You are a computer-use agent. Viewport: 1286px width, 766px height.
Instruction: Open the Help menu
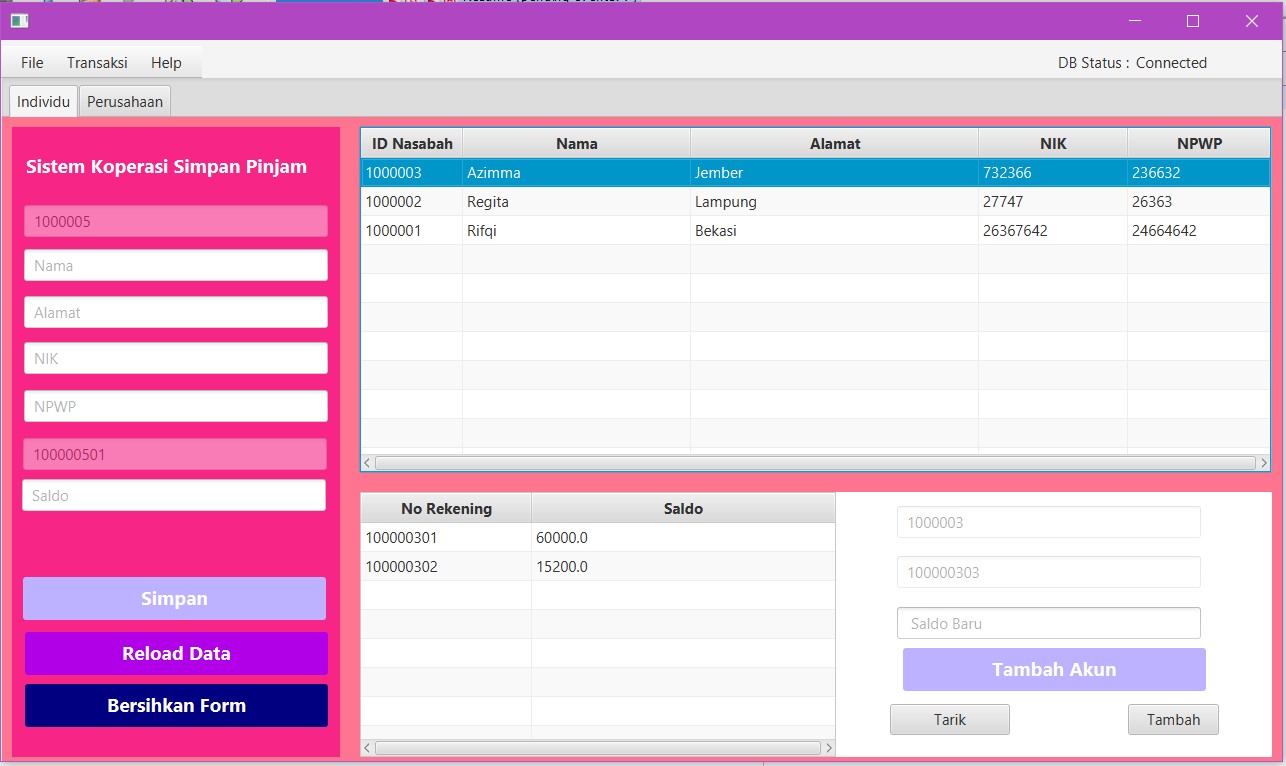[x=166, y=62]
